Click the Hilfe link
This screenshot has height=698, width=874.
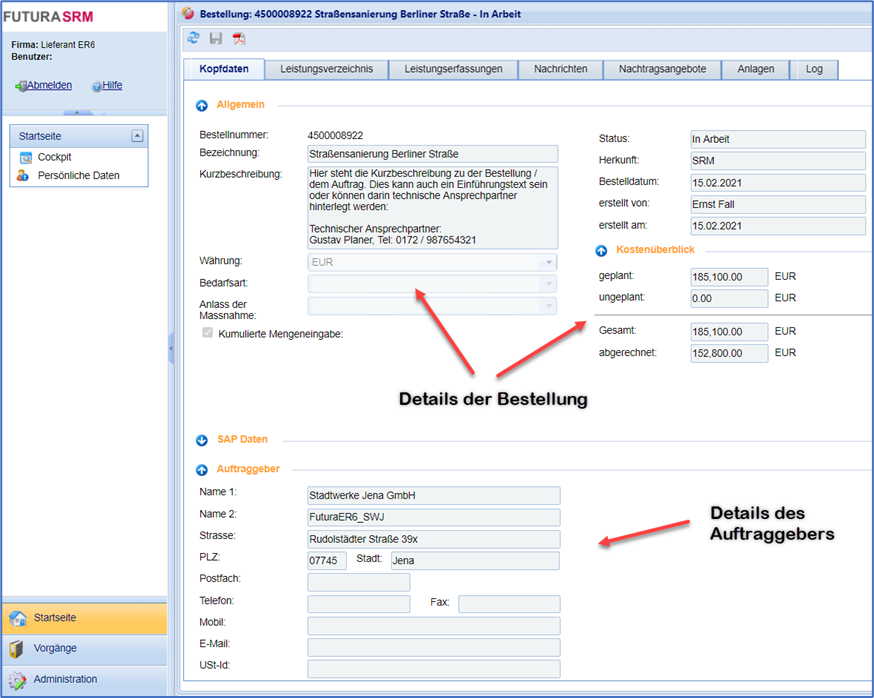112,86
